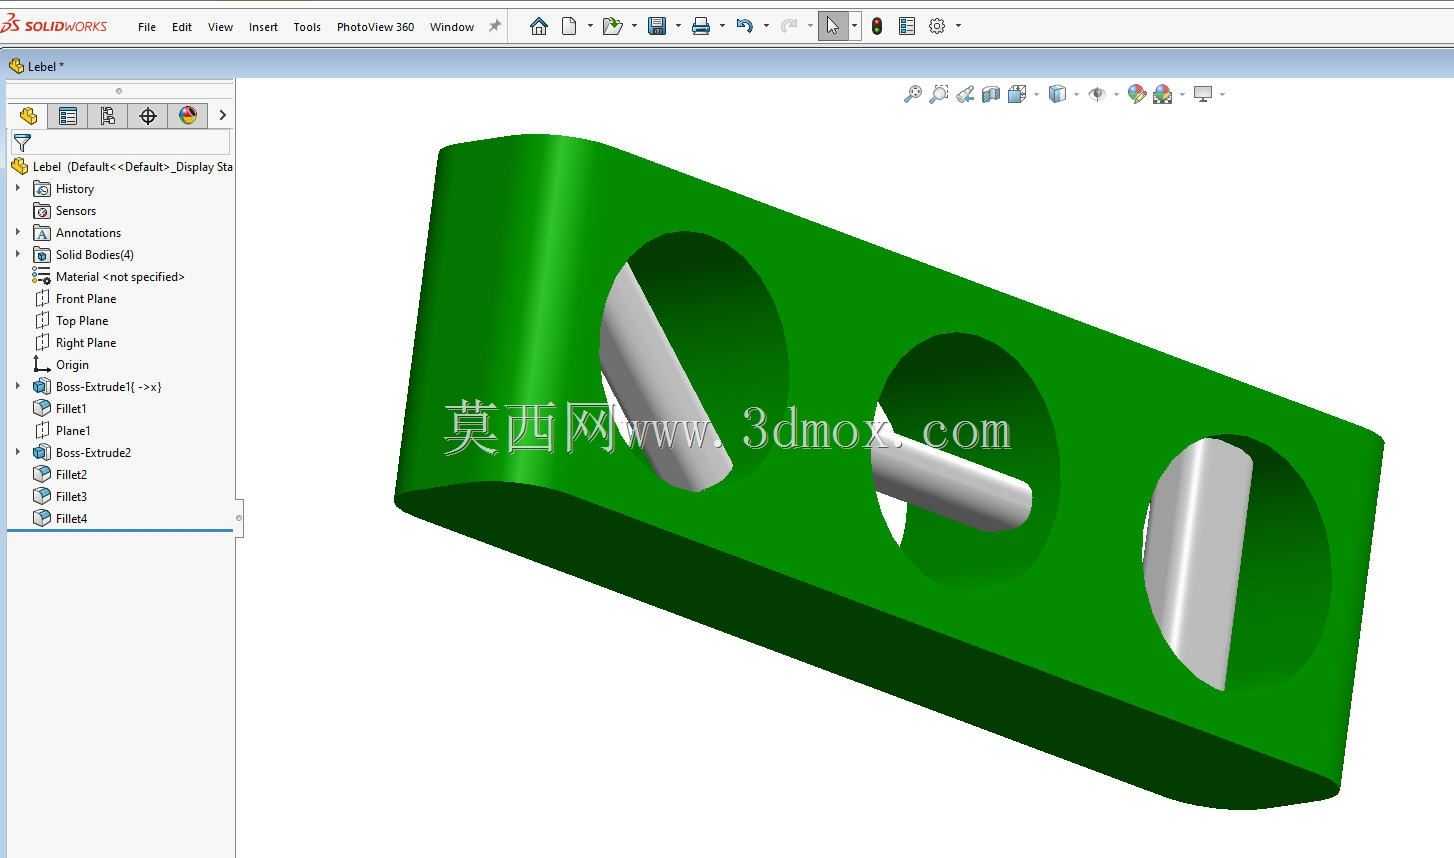Image resolution: width=1454 pixels, height=858 pixels.
Task: Switch to DisplayManager tab
Action: pyautogui.click(x=188, y=116)
